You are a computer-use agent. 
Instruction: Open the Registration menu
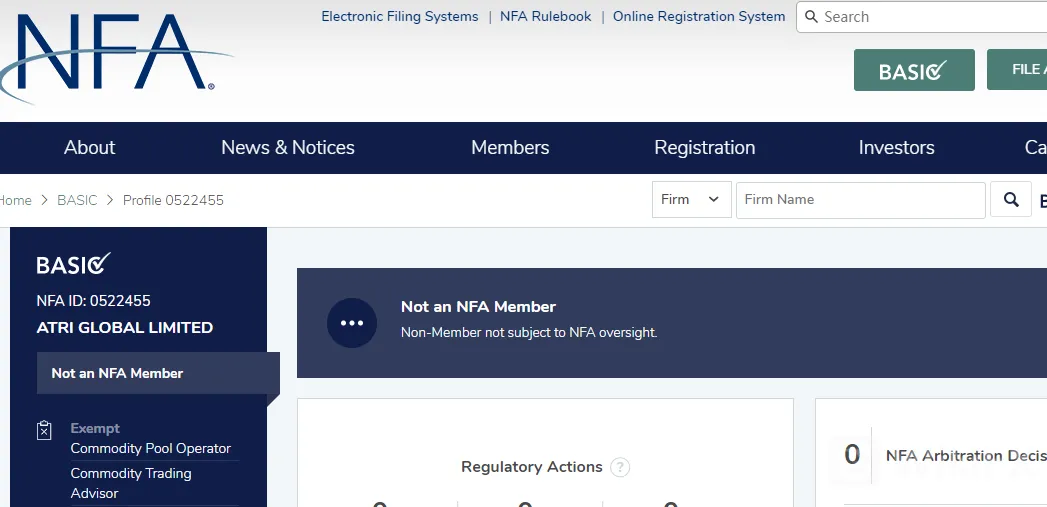click(704, 148)
